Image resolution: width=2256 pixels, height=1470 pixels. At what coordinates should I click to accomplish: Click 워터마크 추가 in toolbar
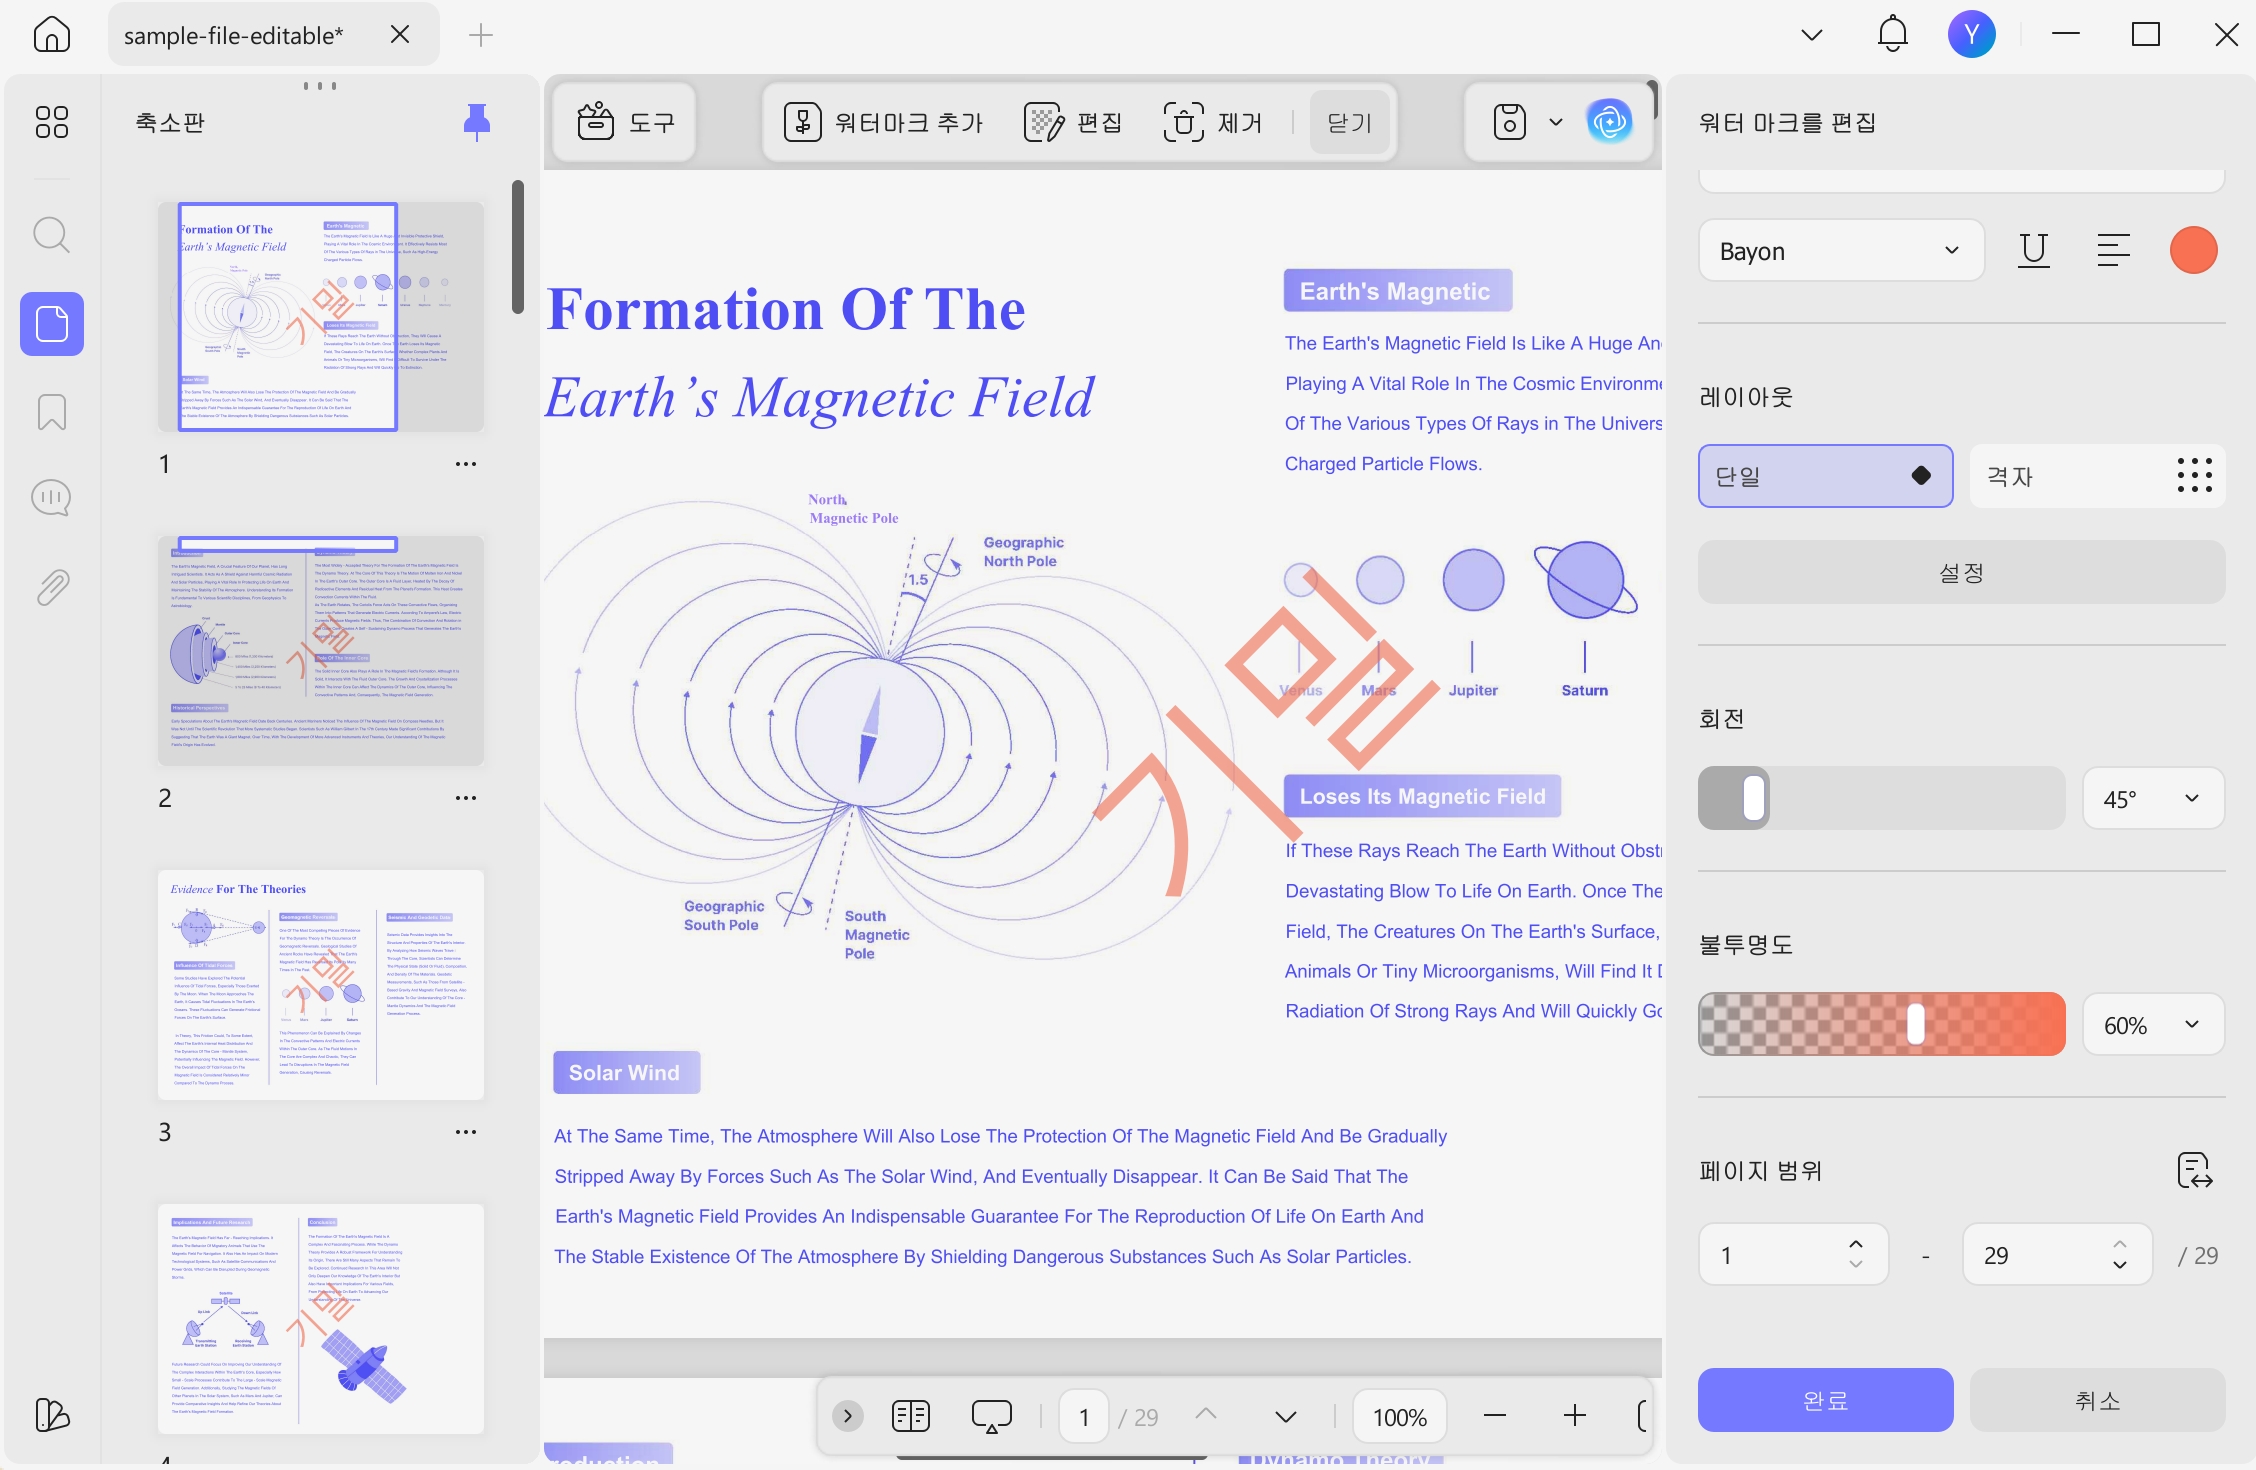click(883, 122)
